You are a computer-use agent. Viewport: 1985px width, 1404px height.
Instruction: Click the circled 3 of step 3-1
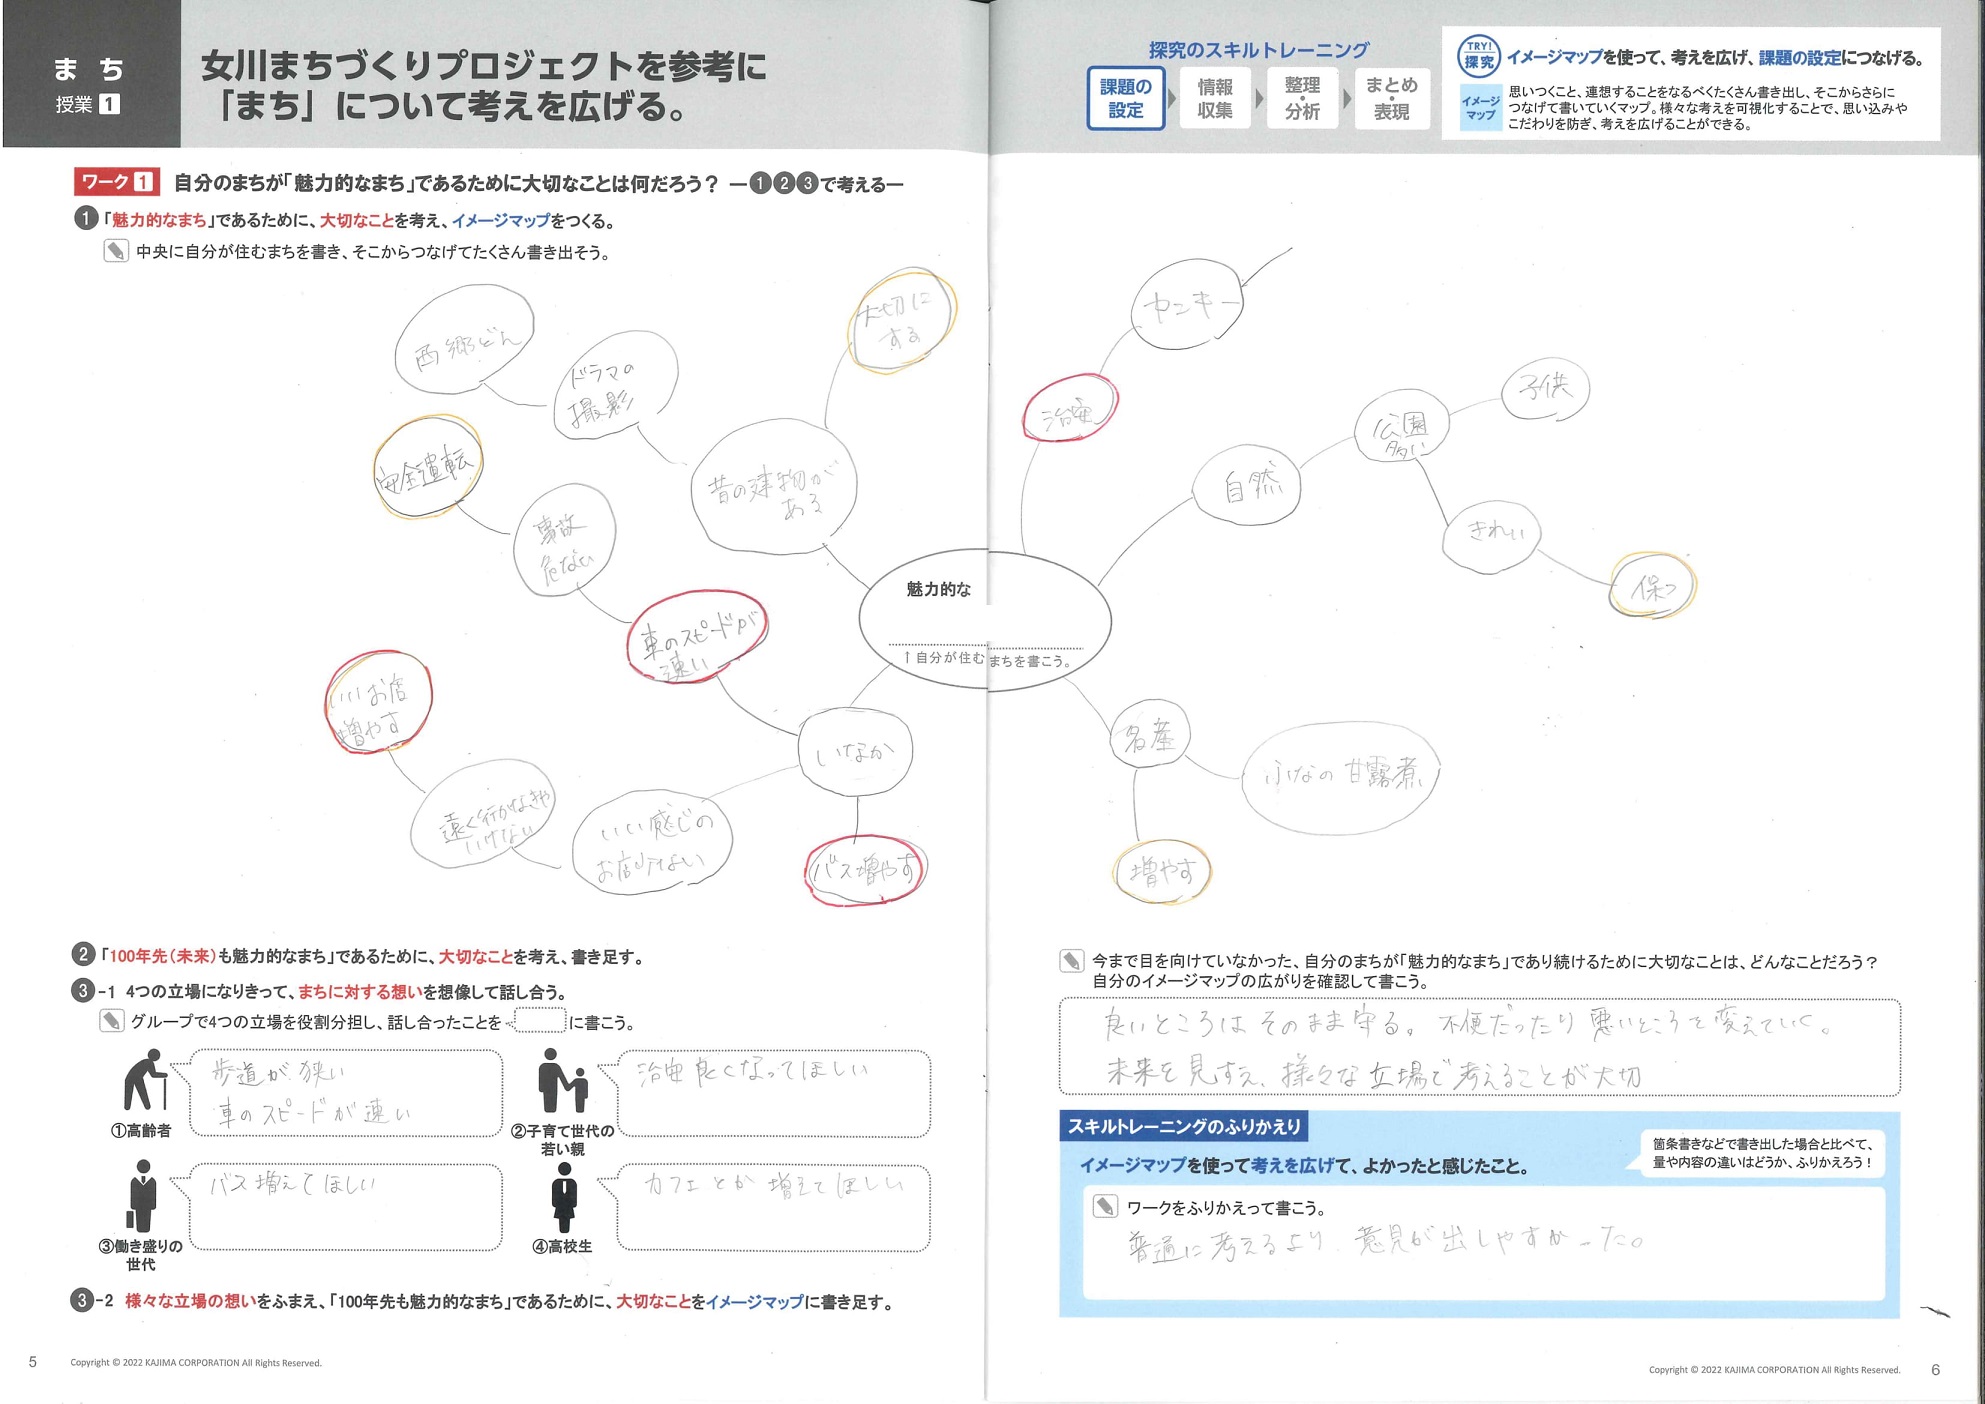[83, 991]
